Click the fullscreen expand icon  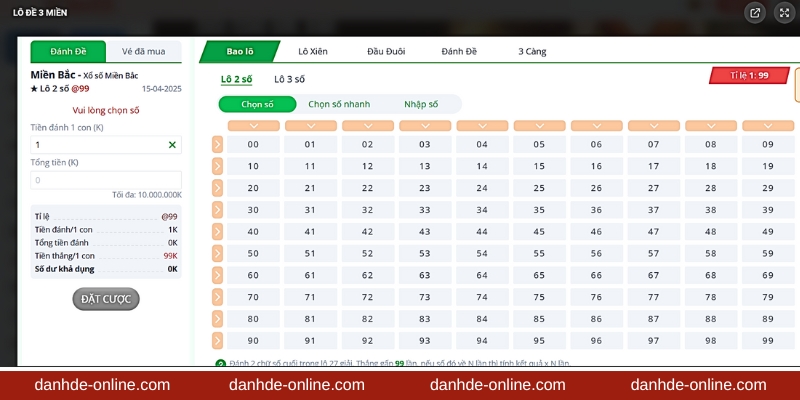(783, 12)
